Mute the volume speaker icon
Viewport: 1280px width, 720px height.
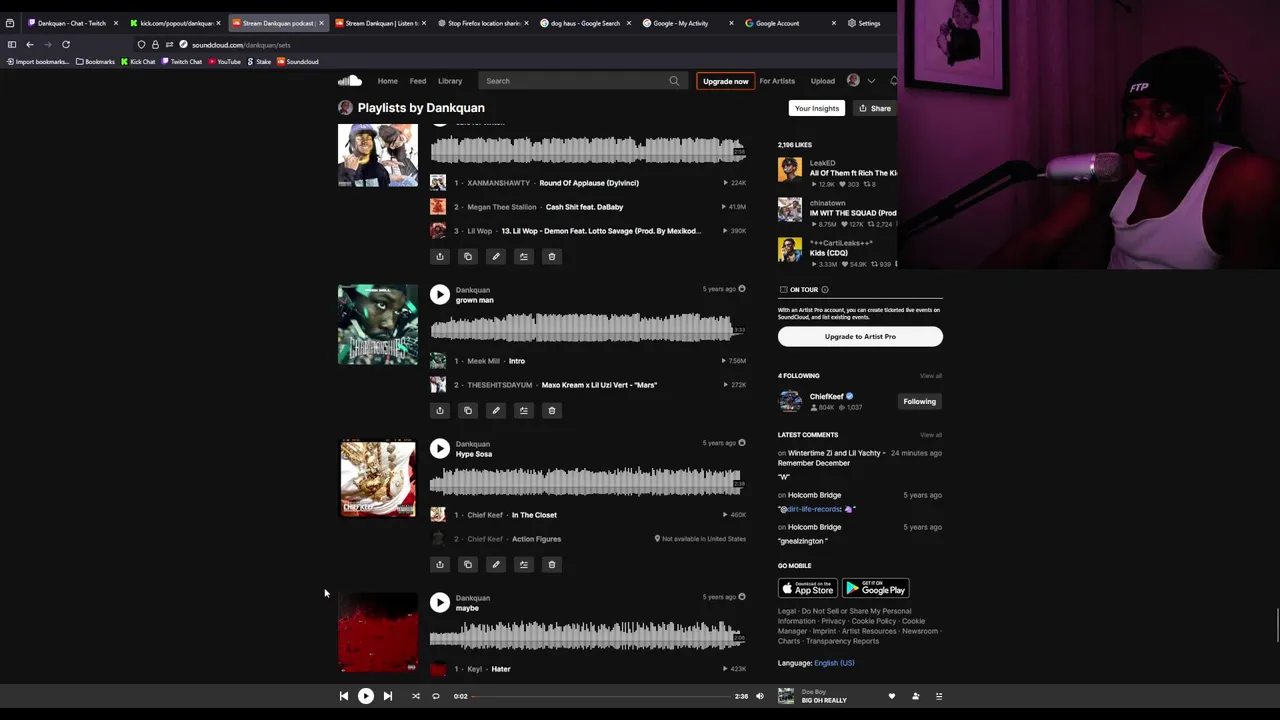pyautogui.click(x=760, y=696)
